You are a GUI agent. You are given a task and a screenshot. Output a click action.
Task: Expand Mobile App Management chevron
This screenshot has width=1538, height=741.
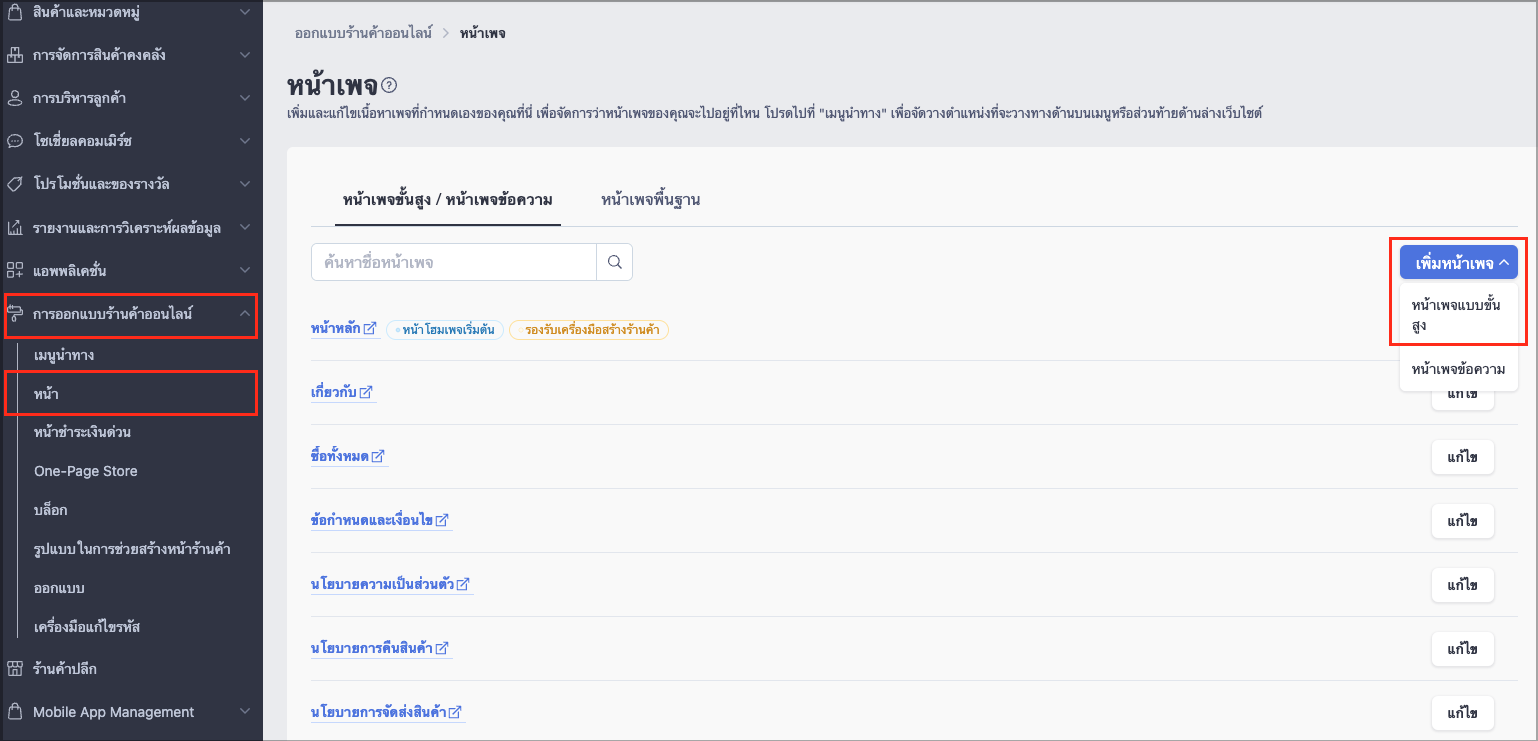pos(245,711)
